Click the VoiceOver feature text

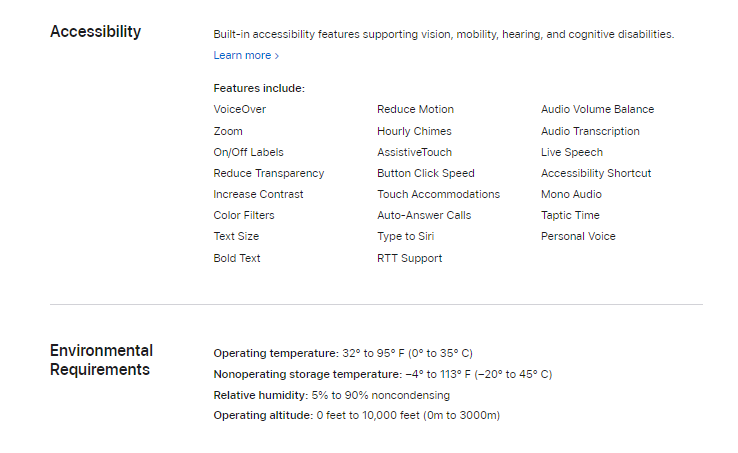point(240,109)
